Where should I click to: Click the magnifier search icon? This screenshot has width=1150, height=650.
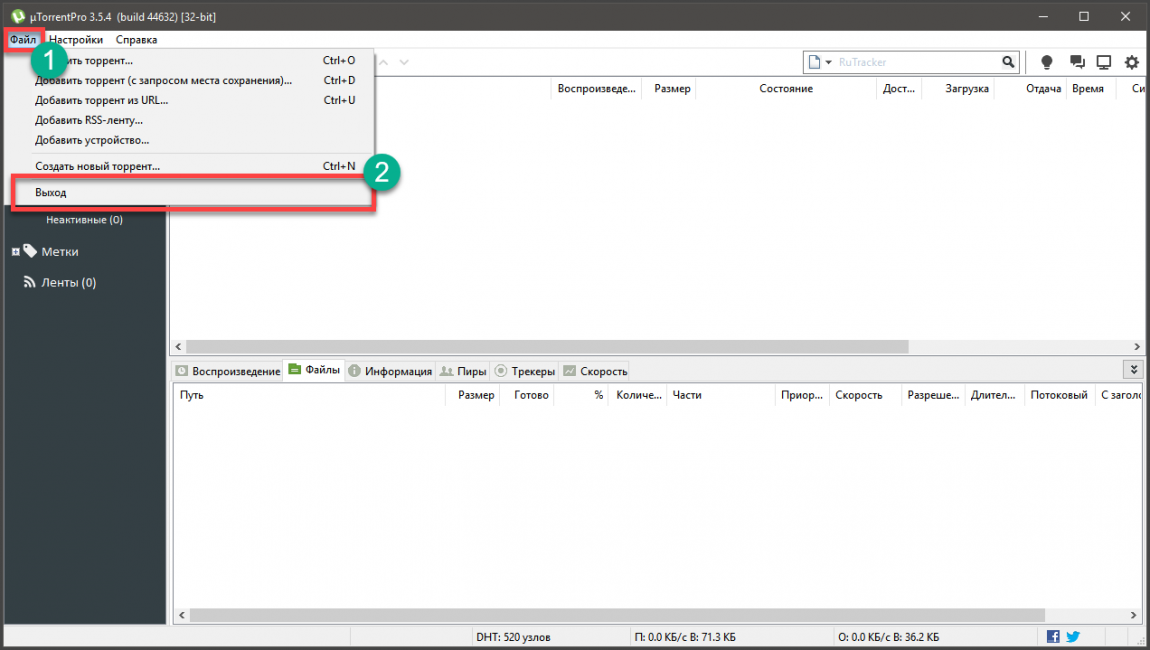[1008, 62]
